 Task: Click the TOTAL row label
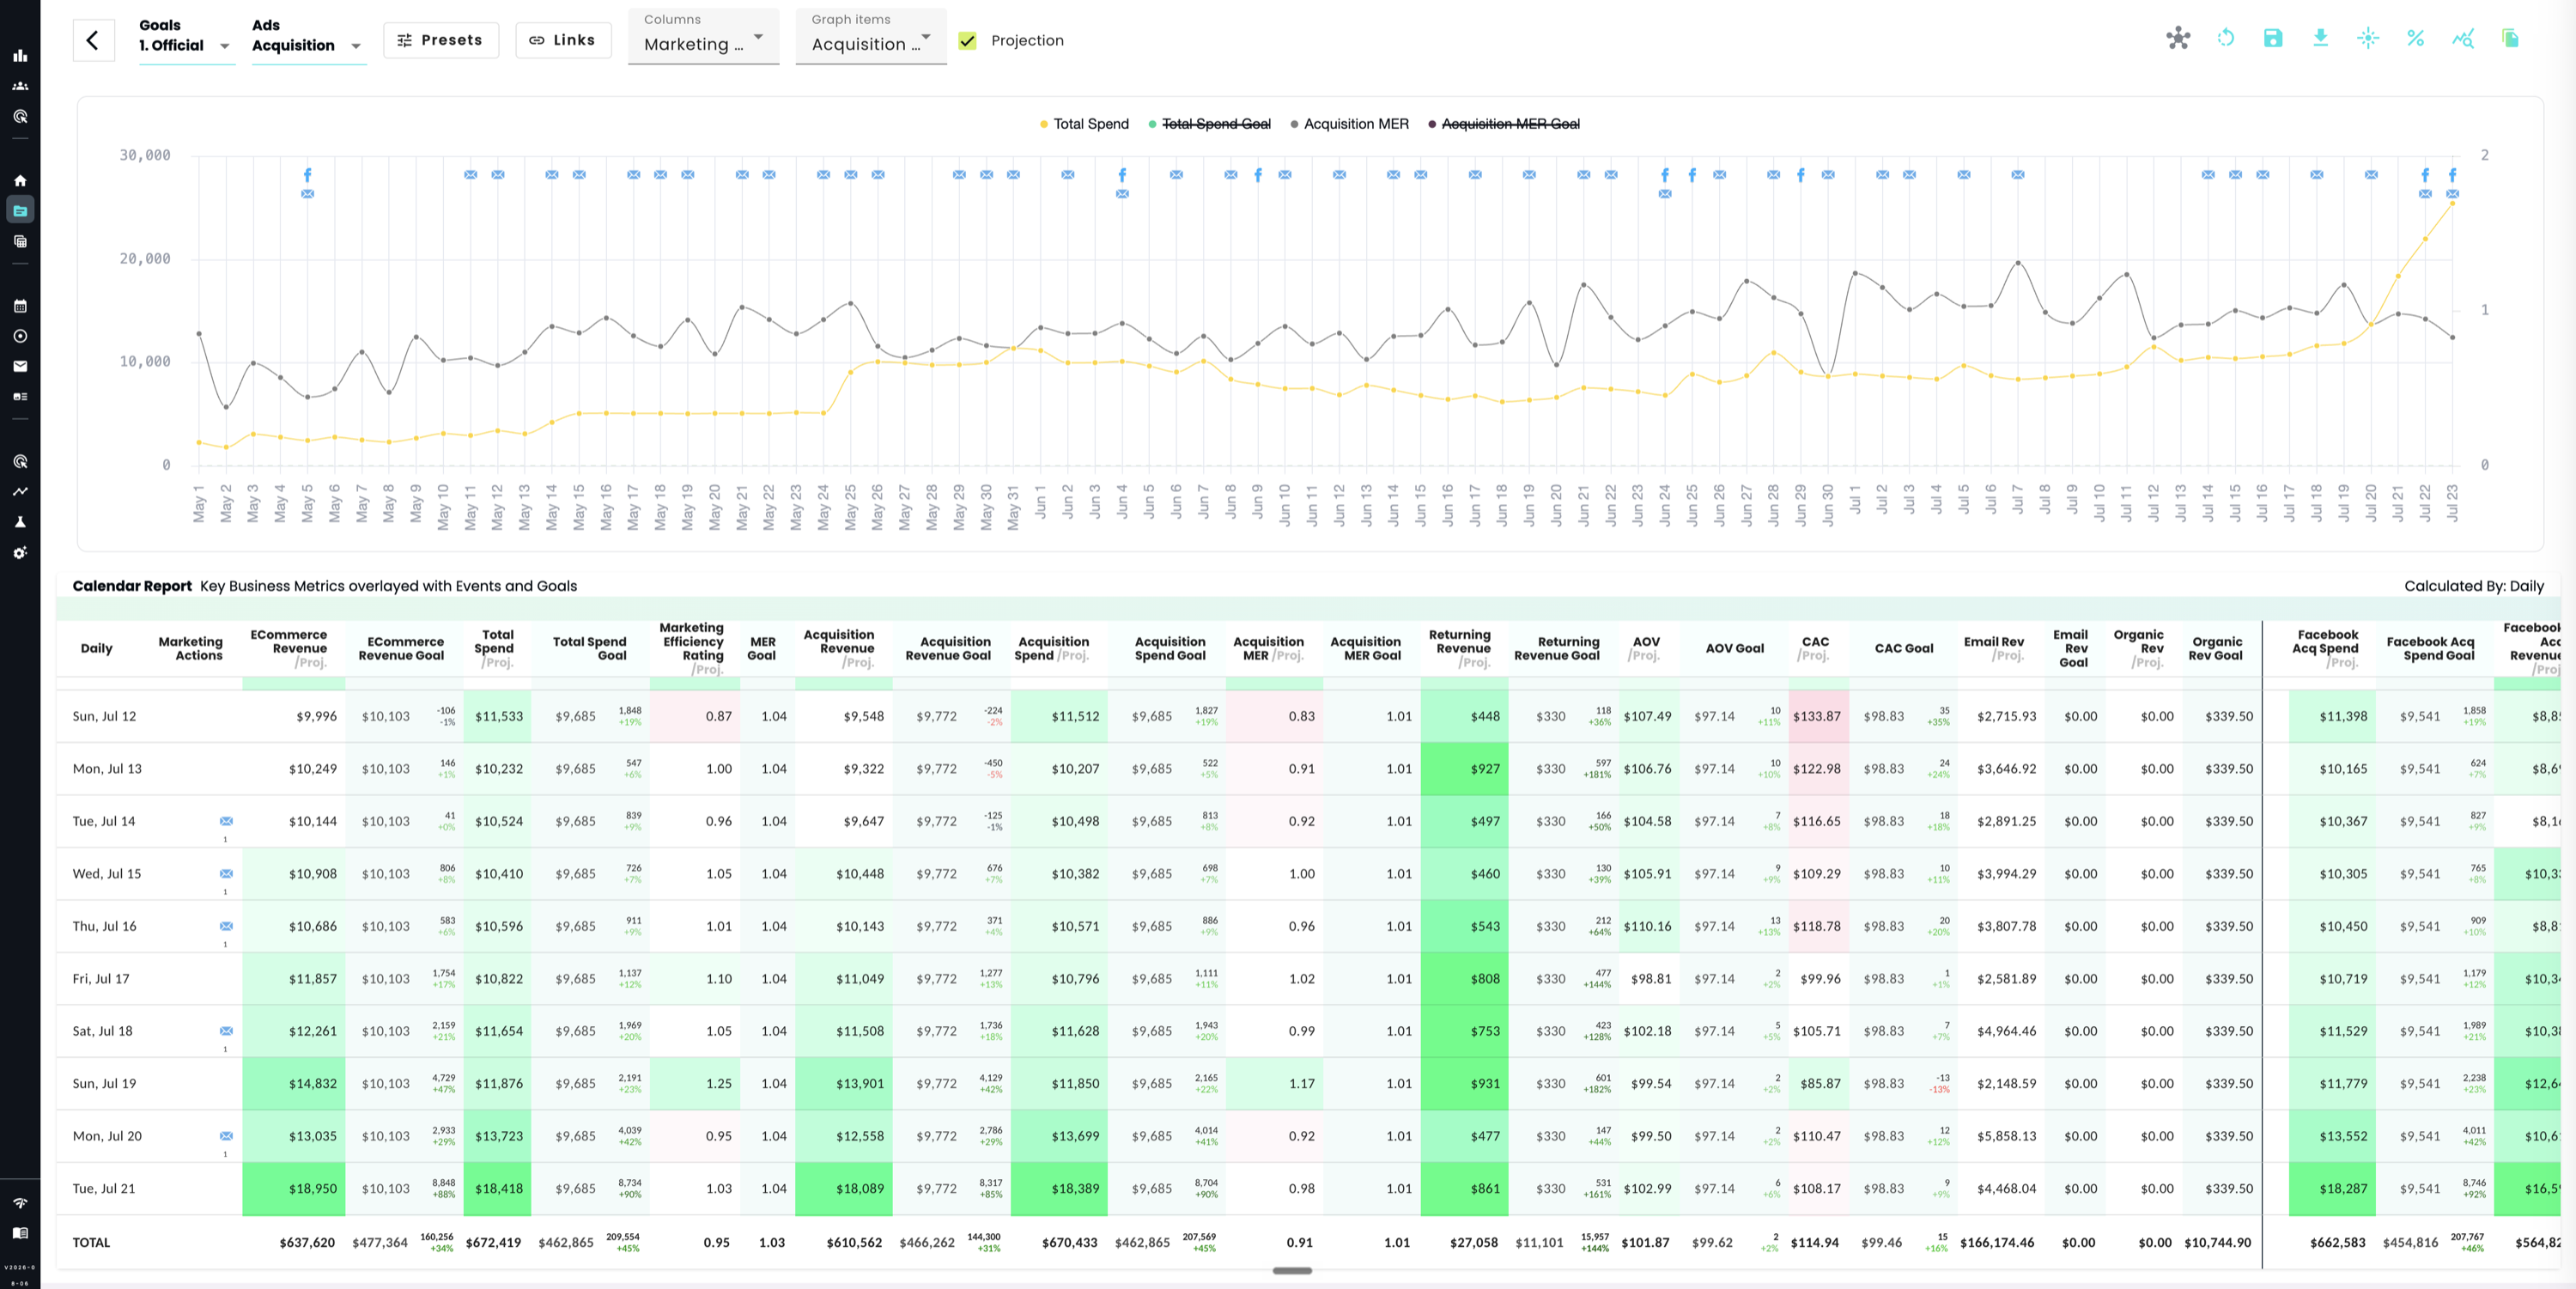[91, 1243]
